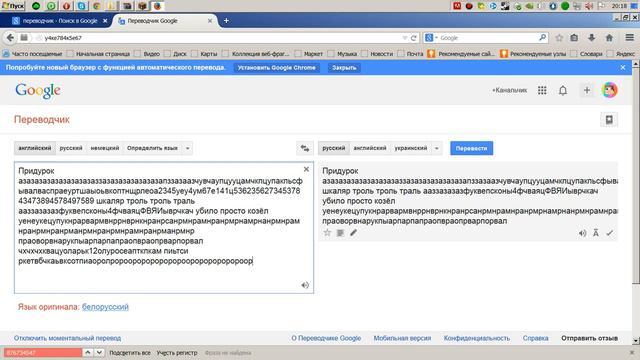Click the Перевести translate button
This screenshot has height=360, width=640.
click(x=471, y=148)
